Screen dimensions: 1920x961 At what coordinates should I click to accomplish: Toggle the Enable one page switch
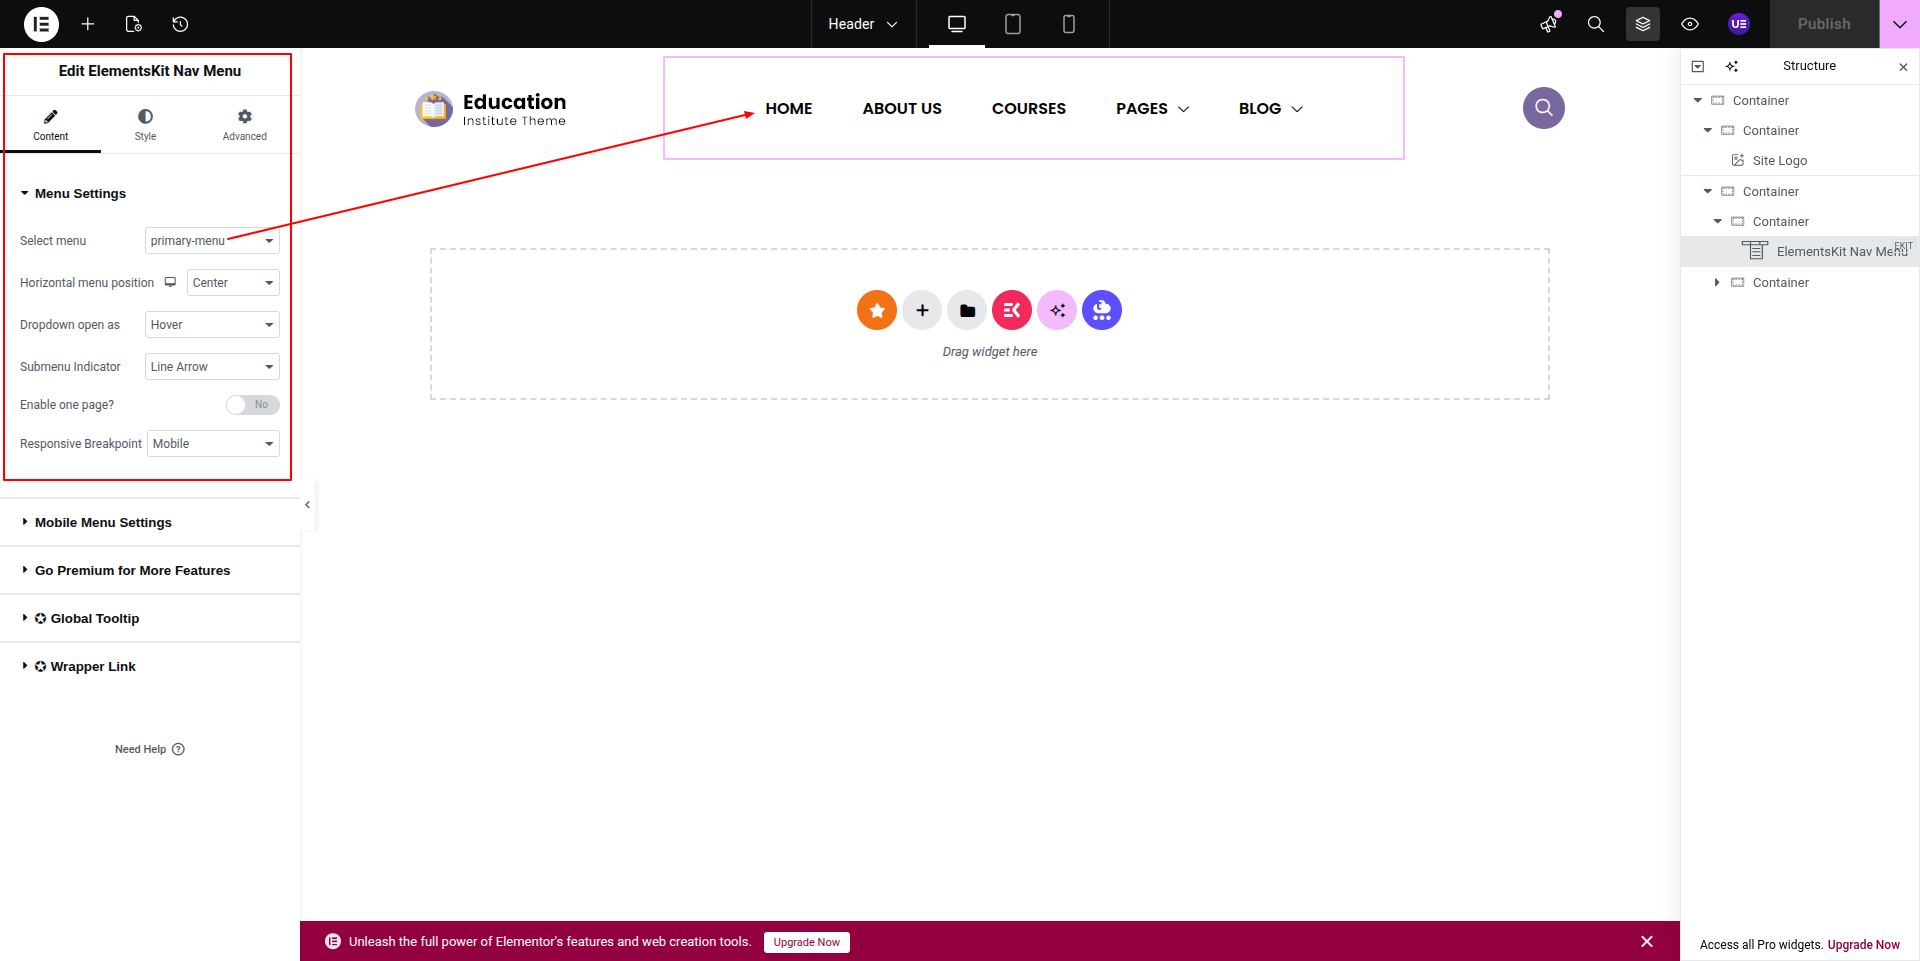(252, 405)
